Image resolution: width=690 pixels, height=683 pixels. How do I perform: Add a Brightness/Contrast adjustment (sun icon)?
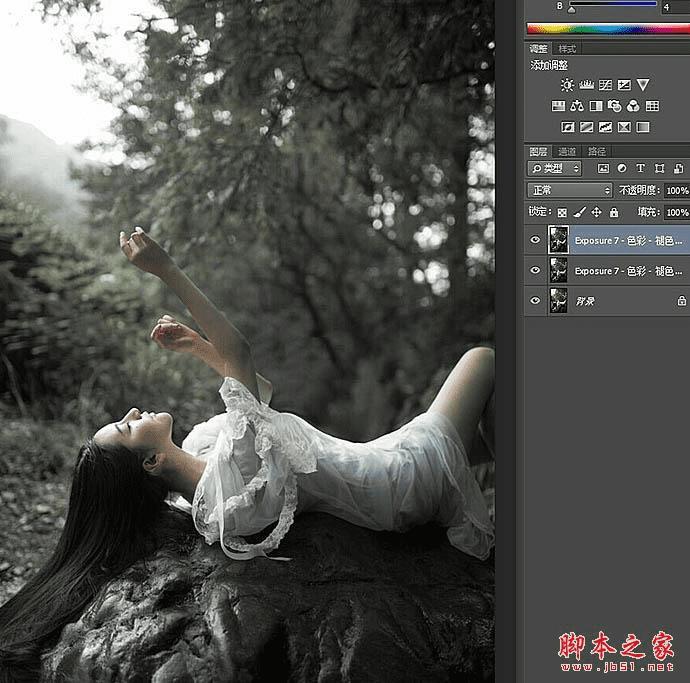point(567,84)
